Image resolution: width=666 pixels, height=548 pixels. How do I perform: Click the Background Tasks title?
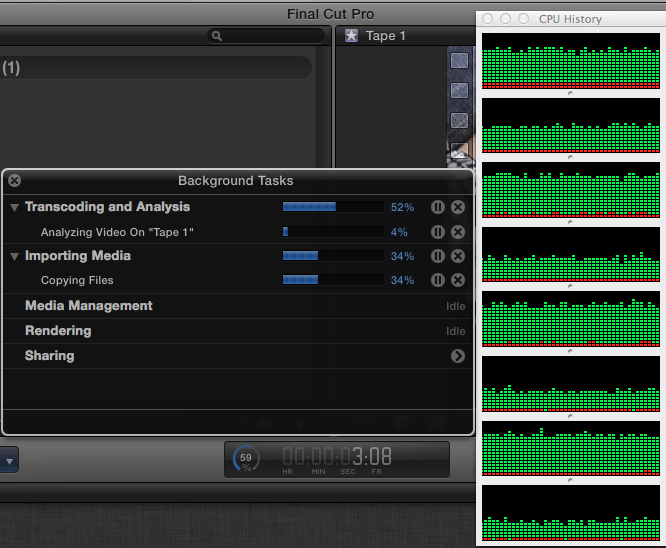pyautogui.click(x=236, y=181)
